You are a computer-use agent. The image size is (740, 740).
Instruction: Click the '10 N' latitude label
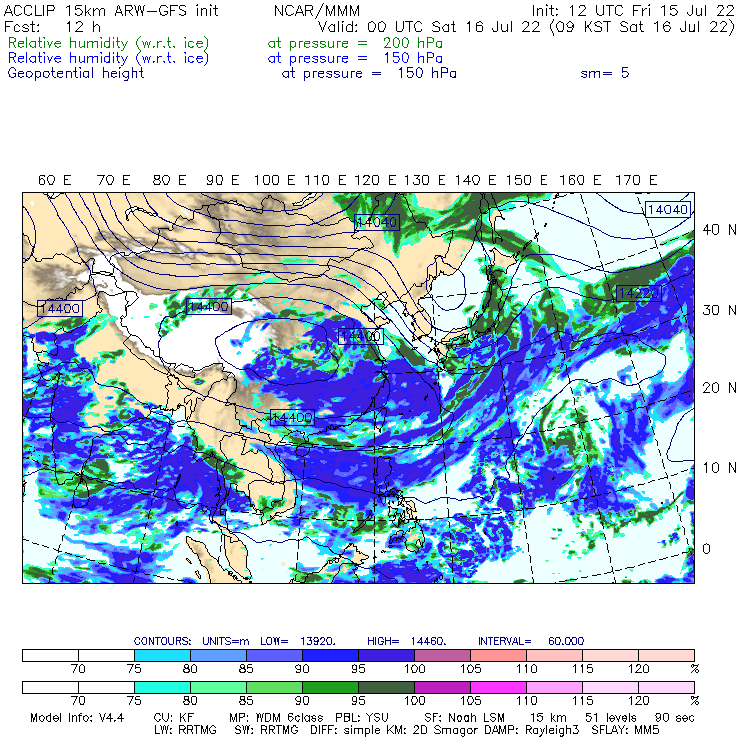(x=719, y=468)
